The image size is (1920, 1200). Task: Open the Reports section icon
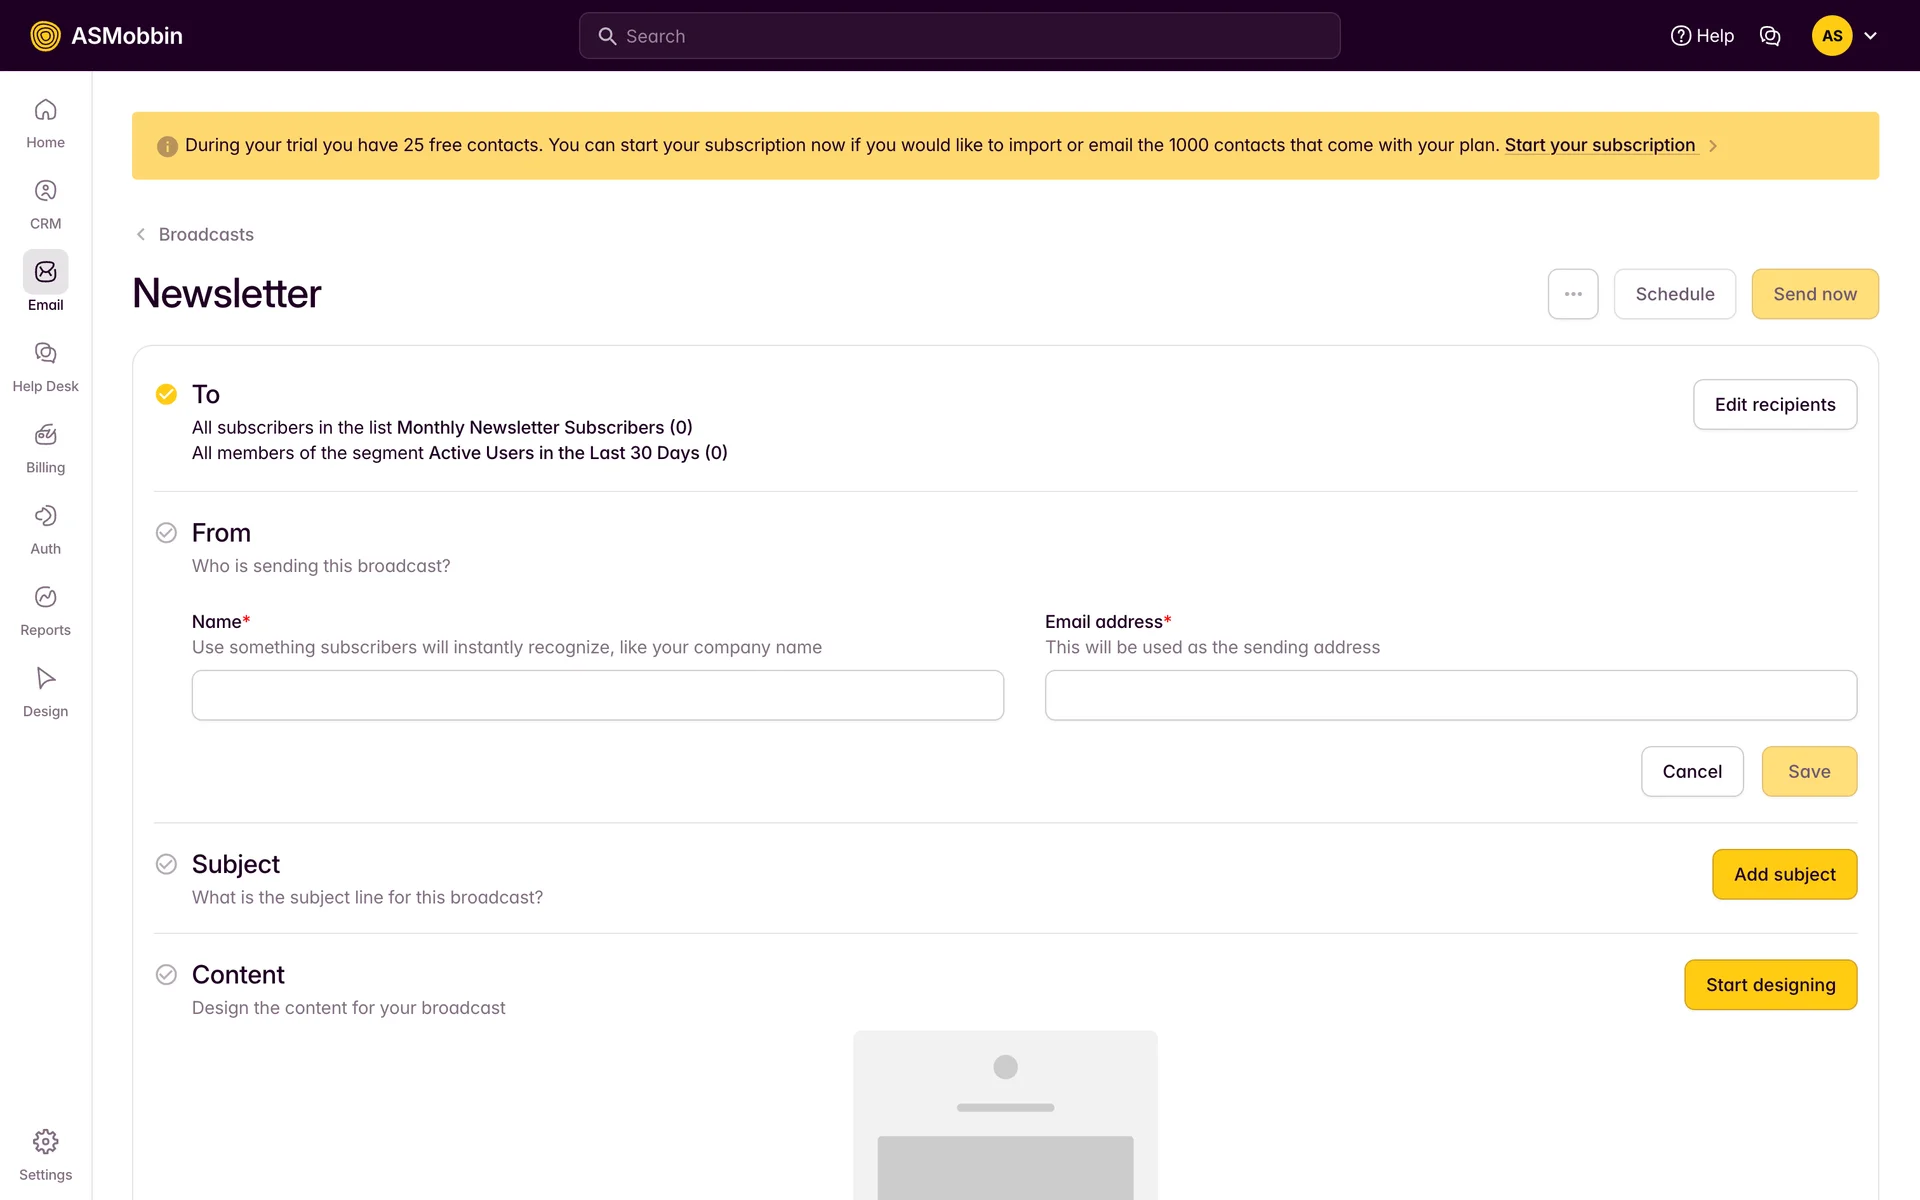[45, 597]
